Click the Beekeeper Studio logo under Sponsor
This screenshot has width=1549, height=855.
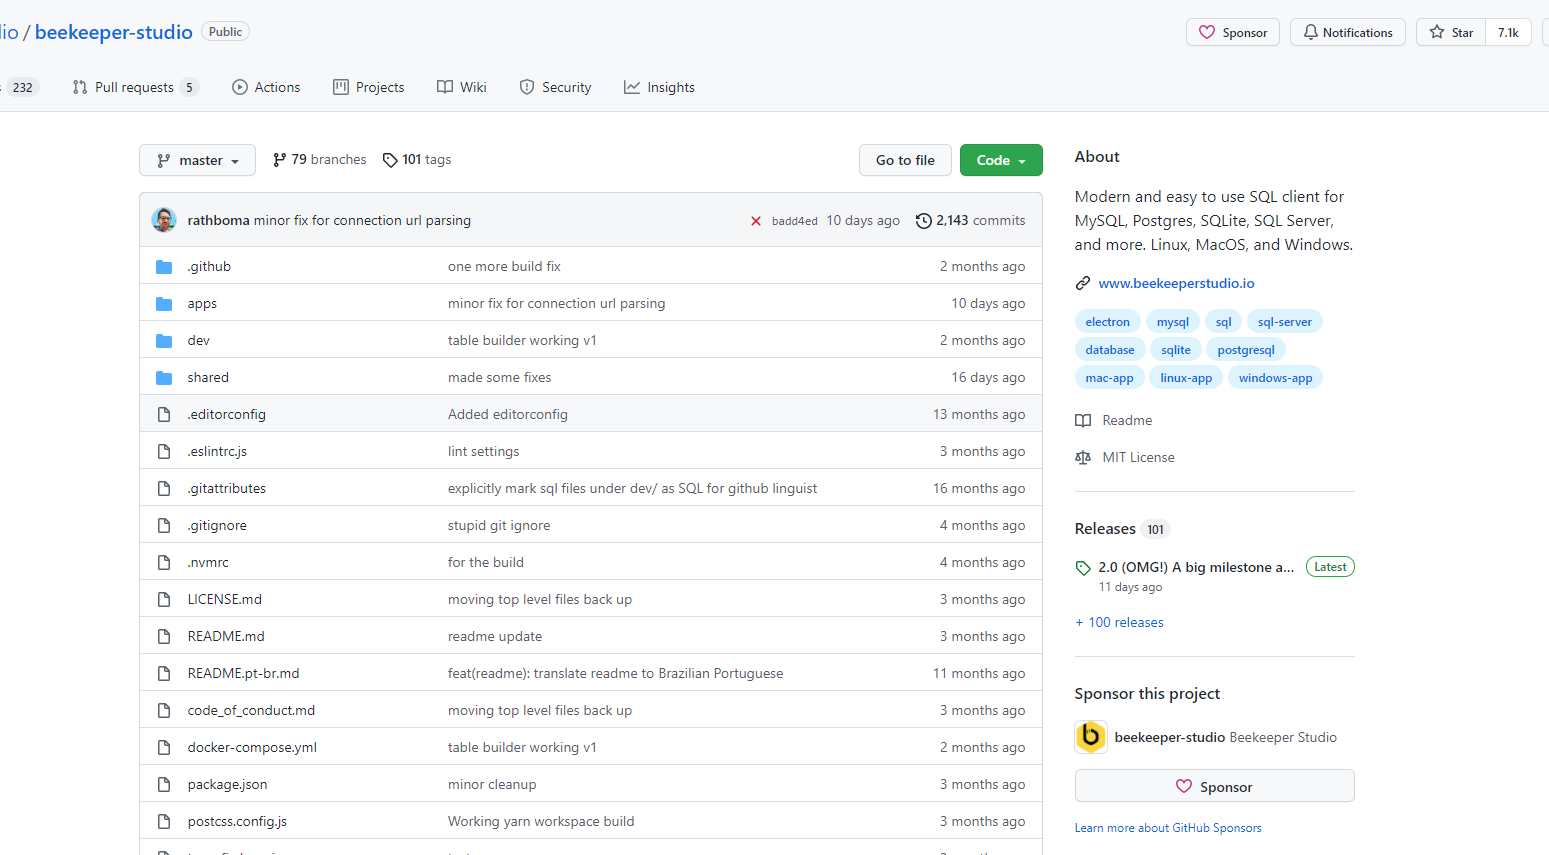(1090, 737)
